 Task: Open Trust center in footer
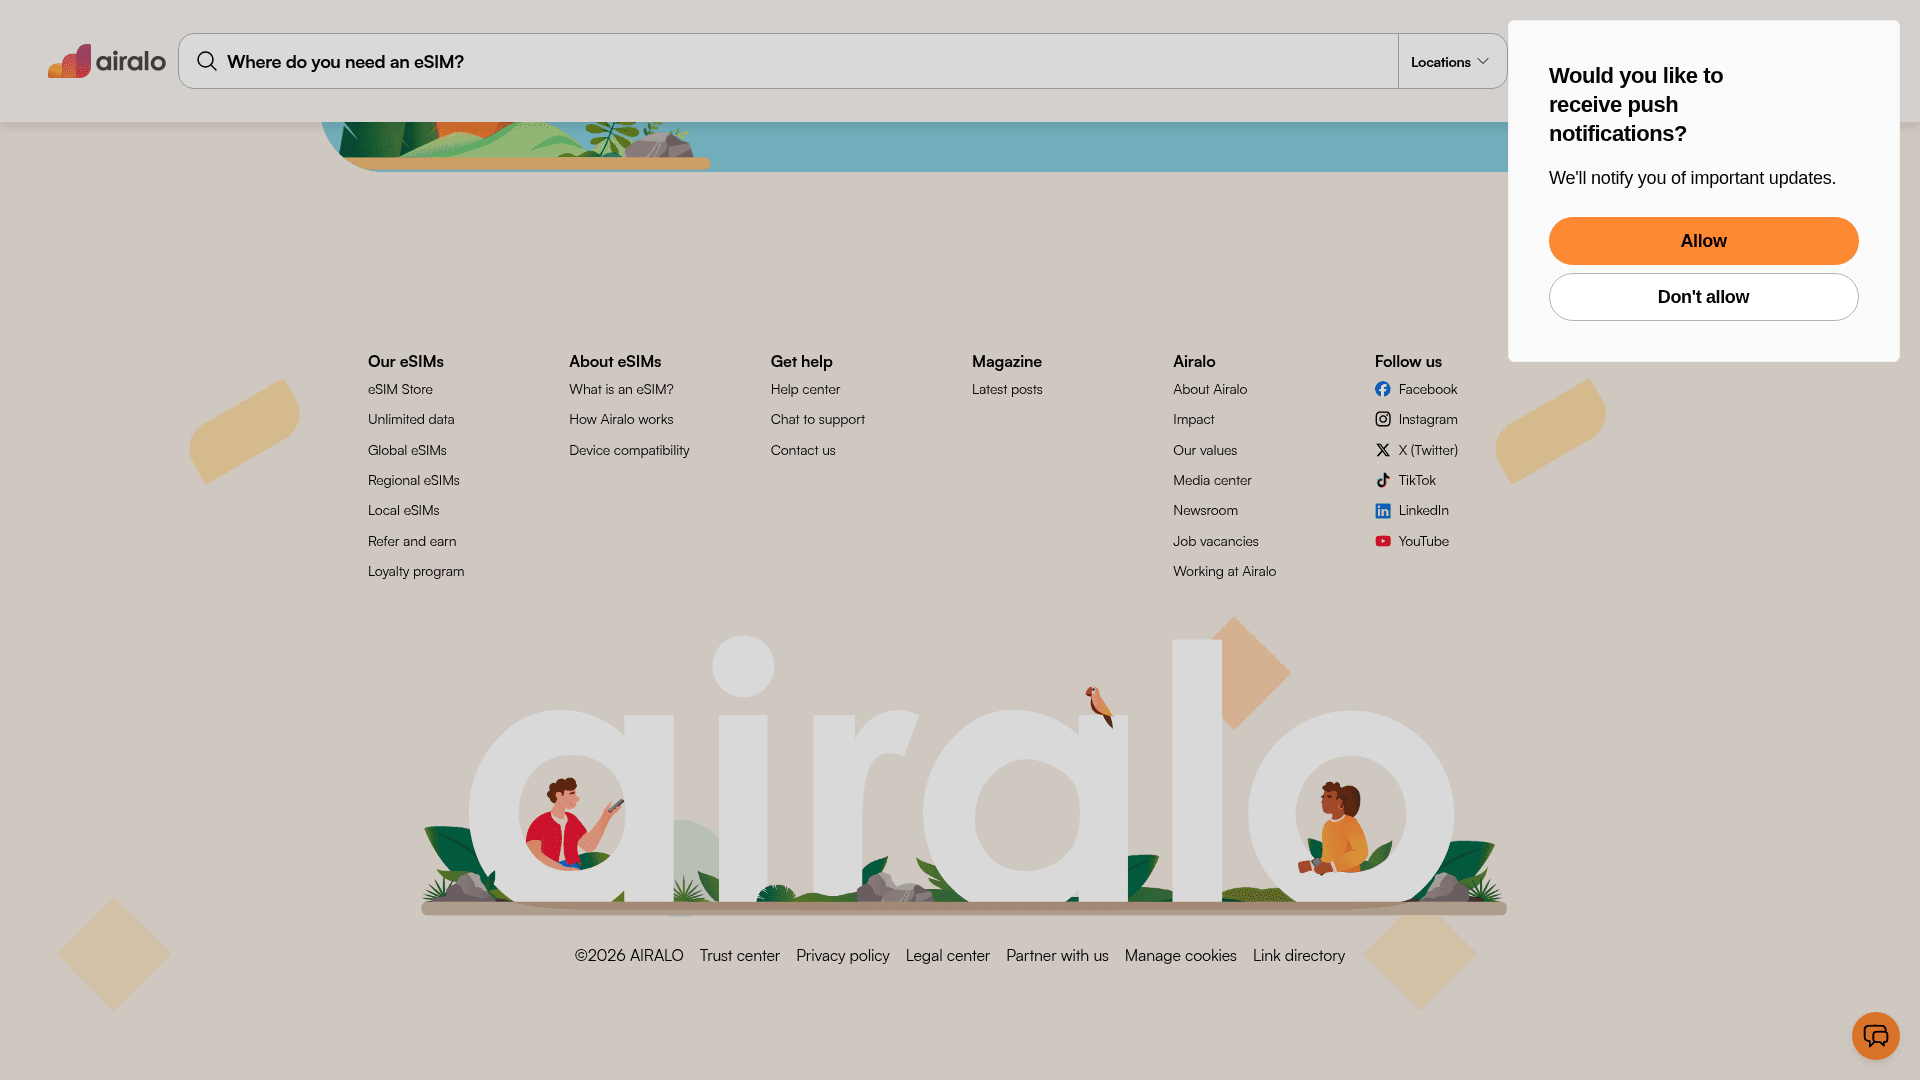click(x=739, y=955)
